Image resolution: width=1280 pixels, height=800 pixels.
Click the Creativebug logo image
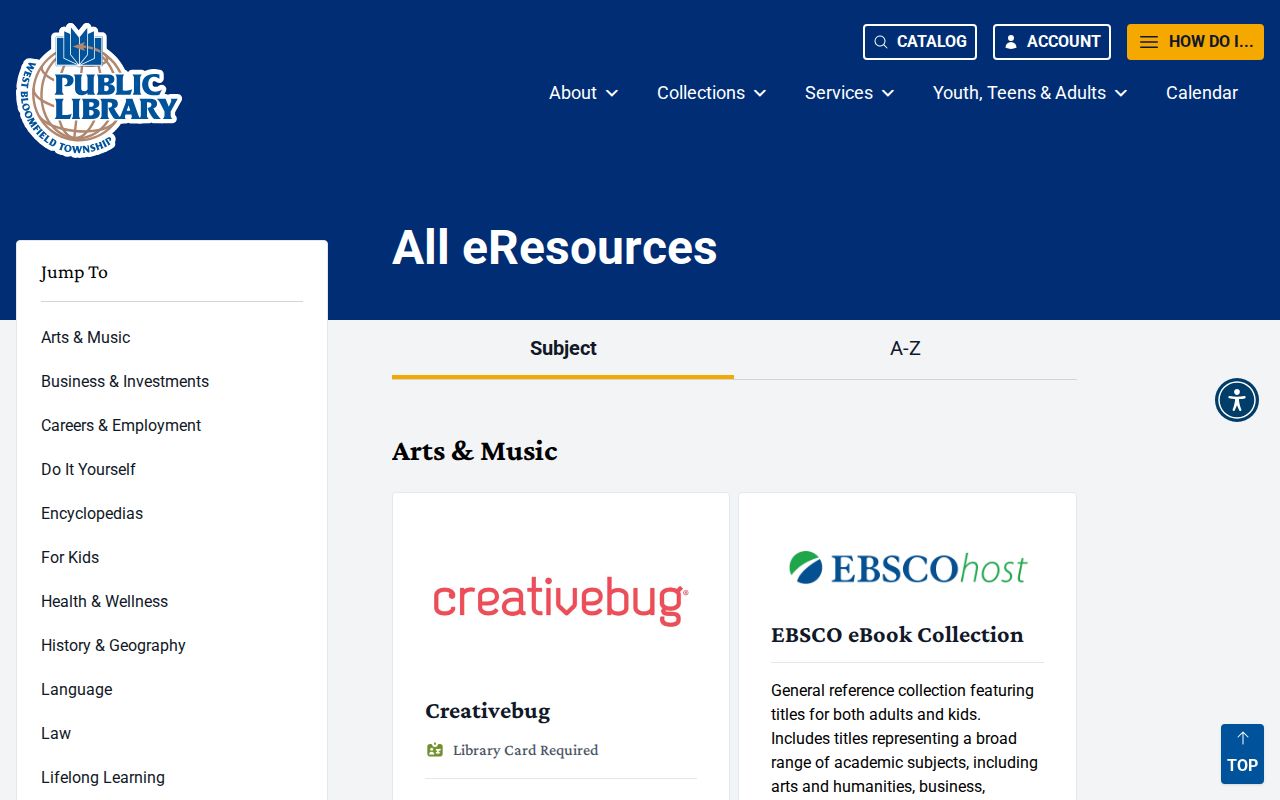coord(561,601)
